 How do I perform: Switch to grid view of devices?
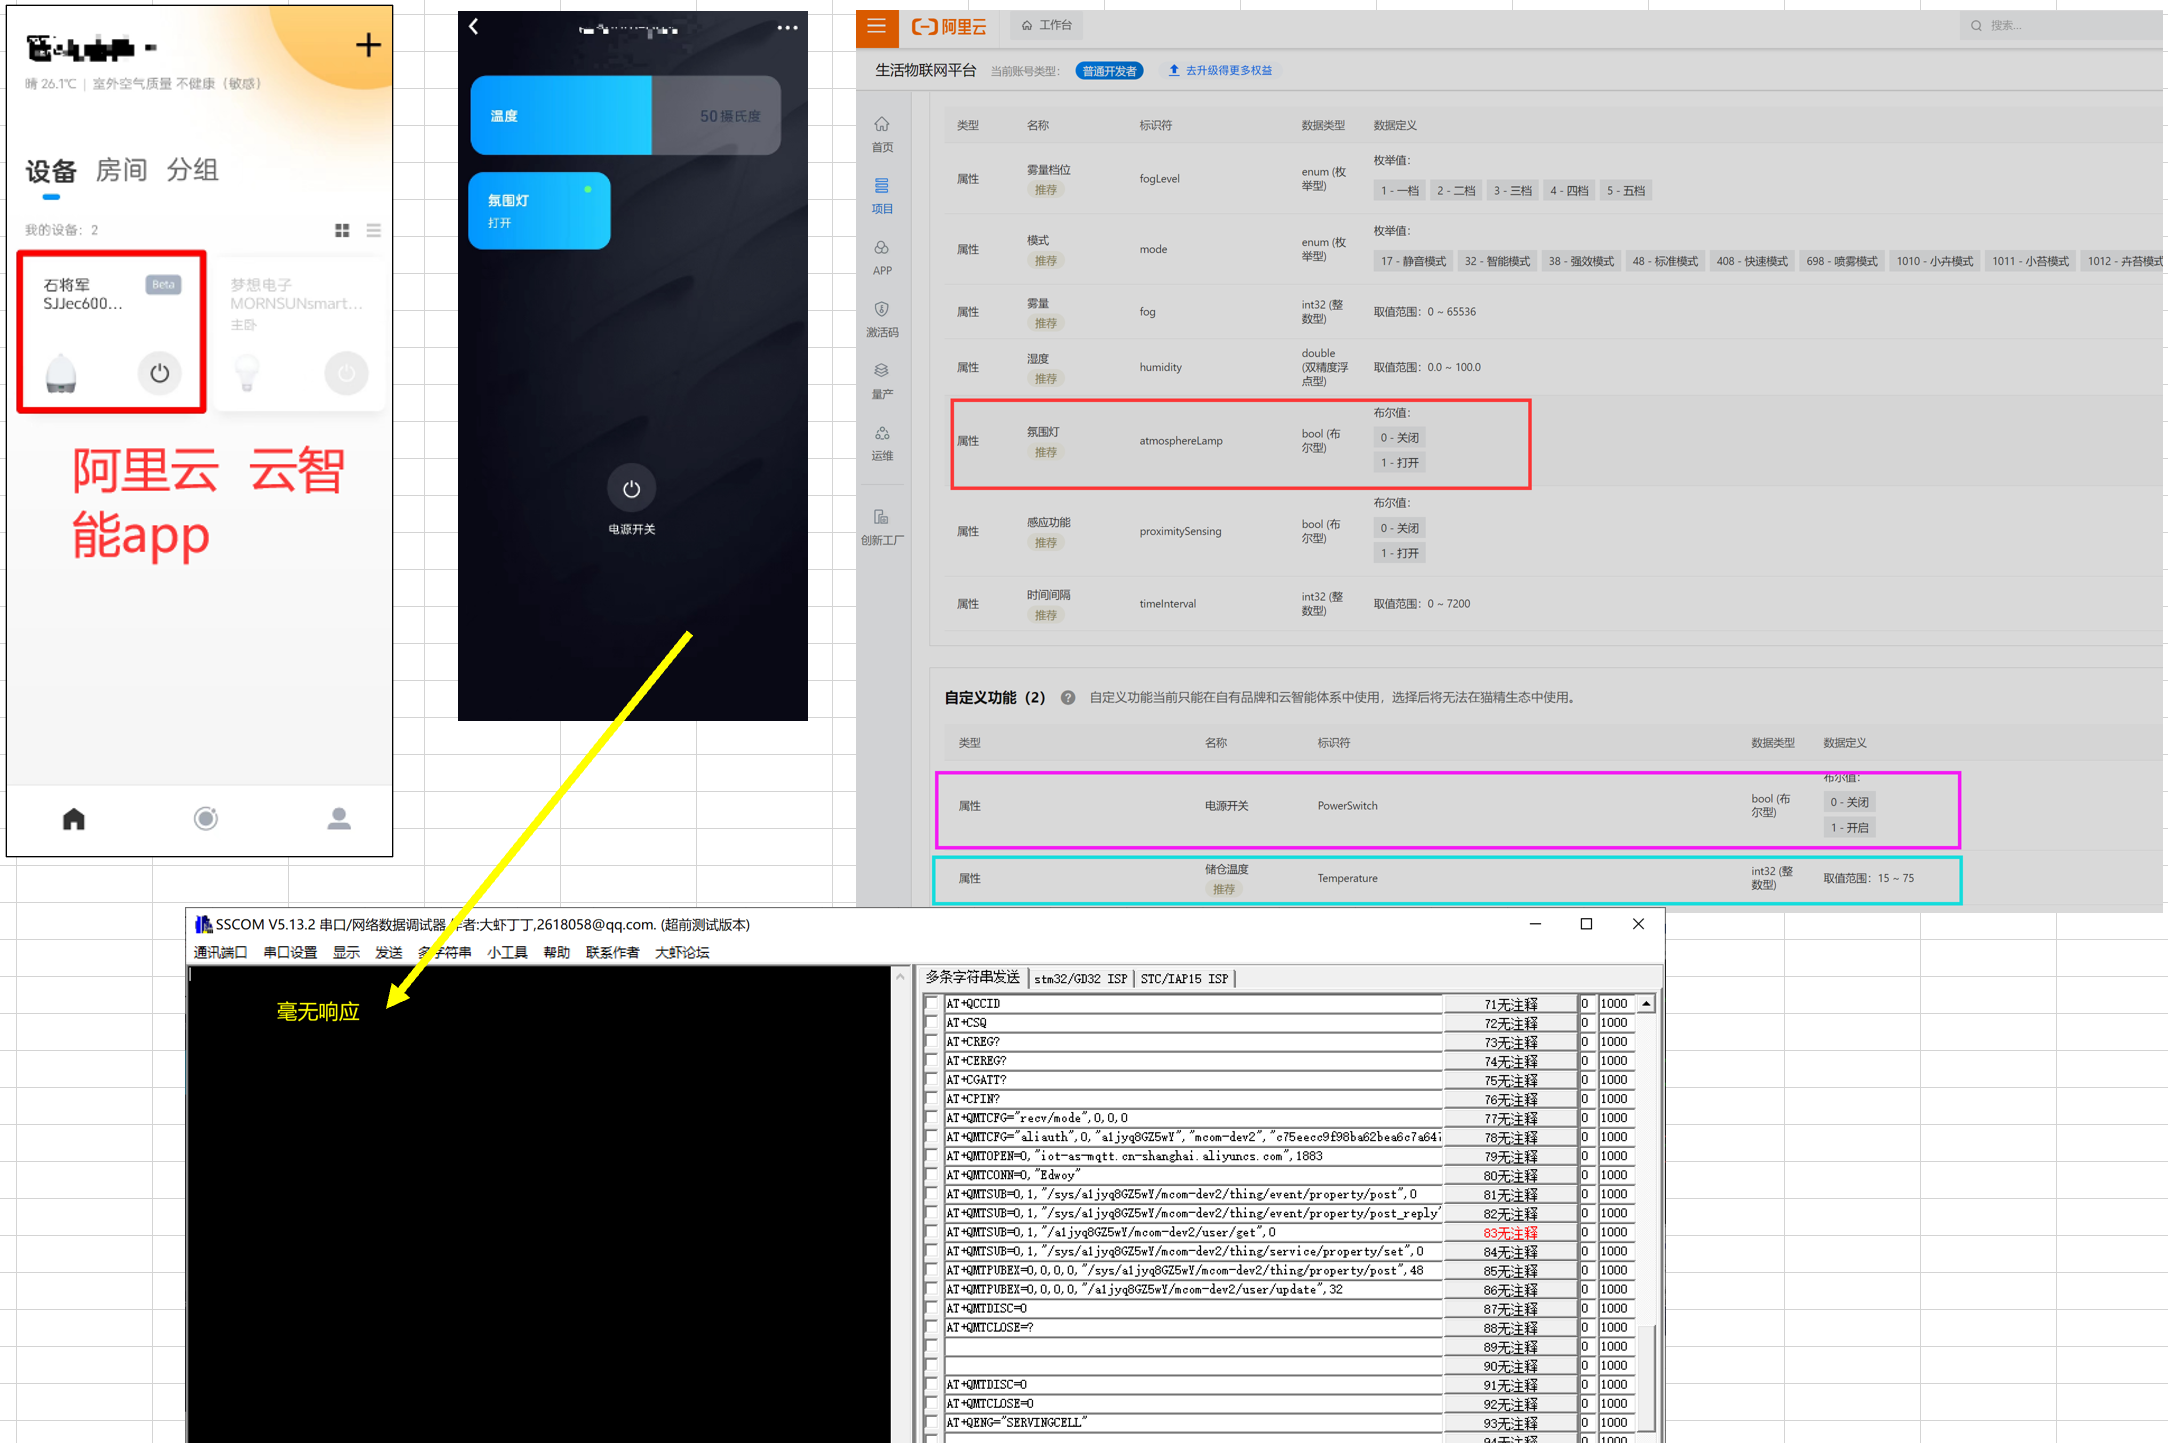pyautogui.click(x=342, y=230)
